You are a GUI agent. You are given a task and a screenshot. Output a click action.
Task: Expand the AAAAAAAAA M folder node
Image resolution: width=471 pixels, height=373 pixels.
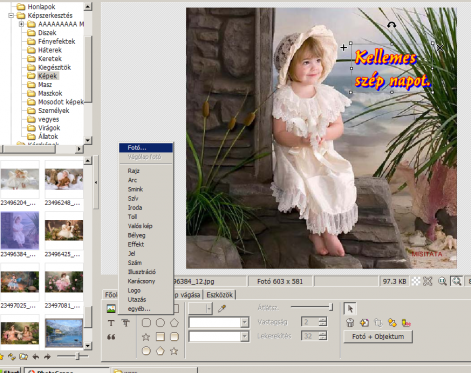tap(21, 24)
